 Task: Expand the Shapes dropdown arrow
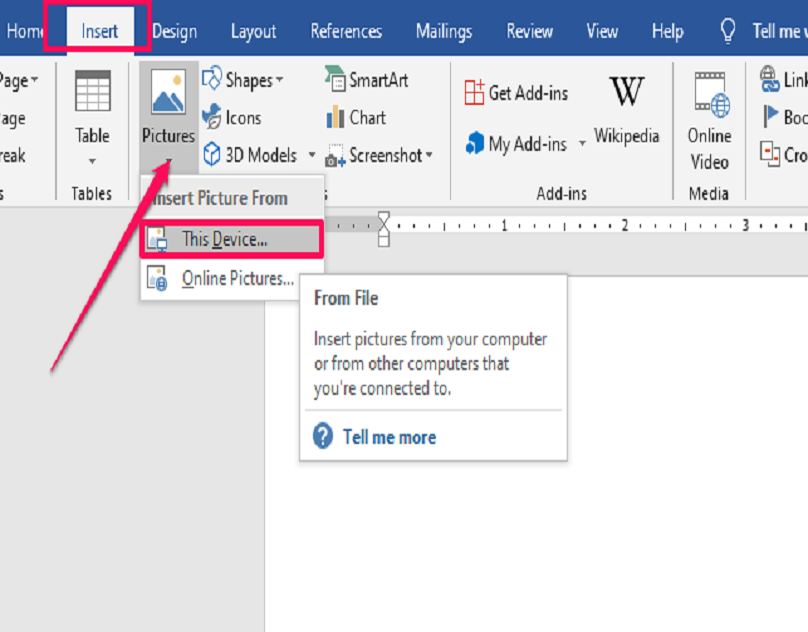pos(279,80)
